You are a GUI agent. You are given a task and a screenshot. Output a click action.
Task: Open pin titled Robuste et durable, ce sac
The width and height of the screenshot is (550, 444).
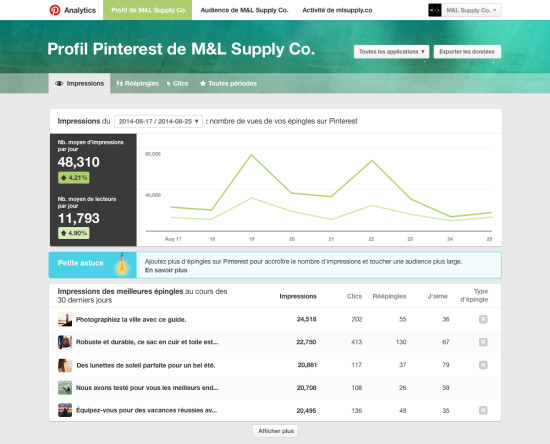(x=147, y=342)
